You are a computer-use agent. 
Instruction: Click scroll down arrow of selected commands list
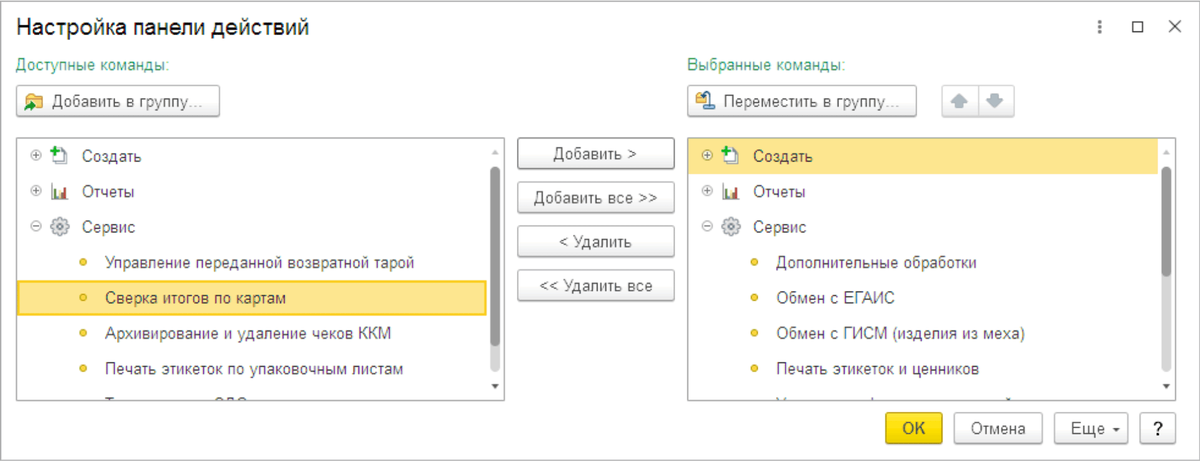point(1165,385)
